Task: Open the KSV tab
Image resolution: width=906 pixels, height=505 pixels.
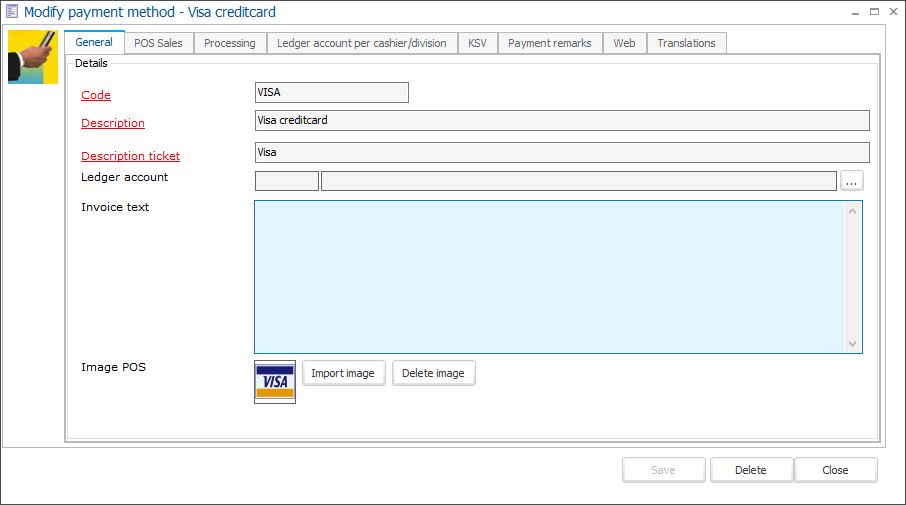Action: 477,43
